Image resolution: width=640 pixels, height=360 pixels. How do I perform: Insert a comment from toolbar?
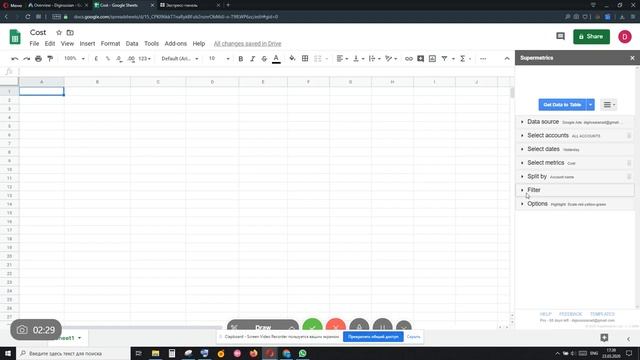pos(420,59)
